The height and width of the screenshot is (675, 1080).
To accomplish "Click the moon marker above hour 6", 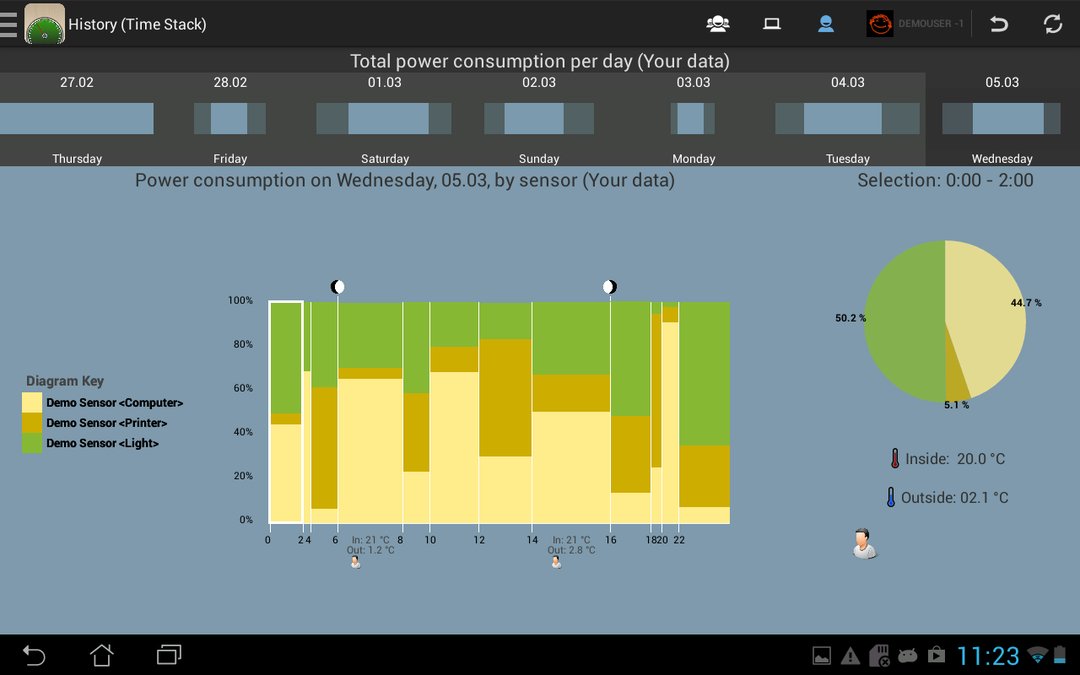I will click(x=338, y=287).
